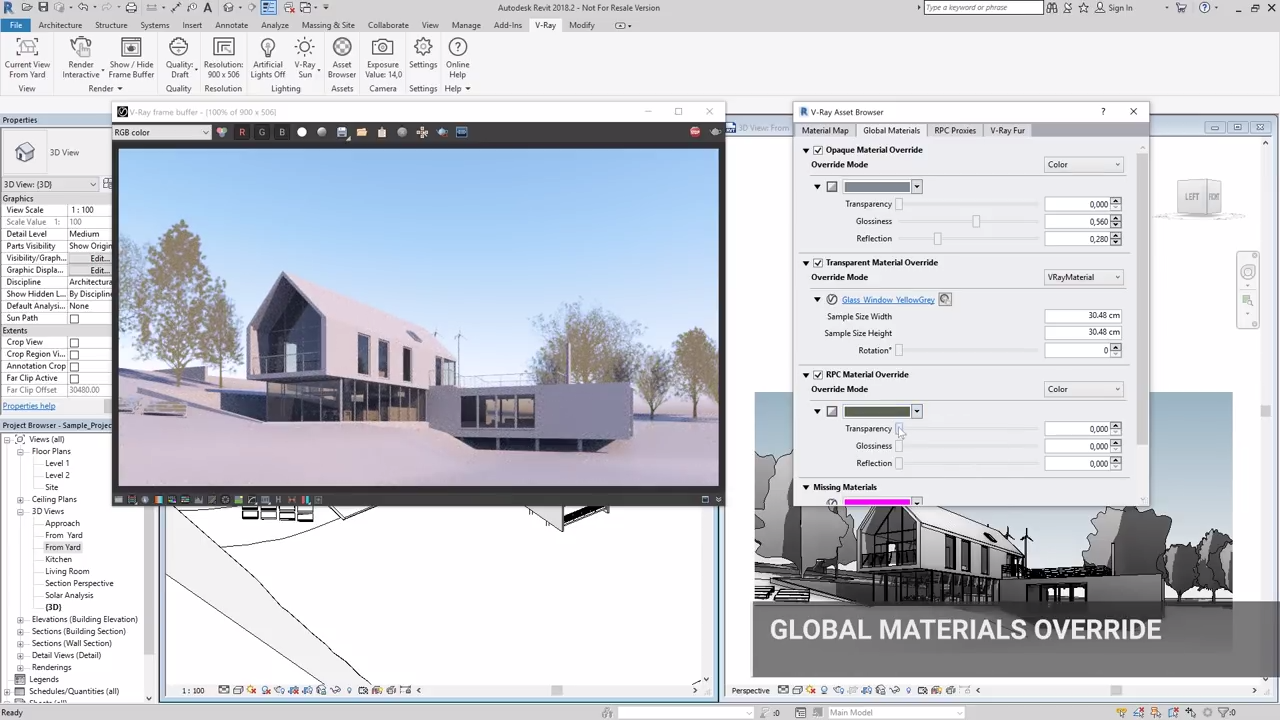Enable the Sun Path checkbox

pyautogui.click(x=74, y=319)
